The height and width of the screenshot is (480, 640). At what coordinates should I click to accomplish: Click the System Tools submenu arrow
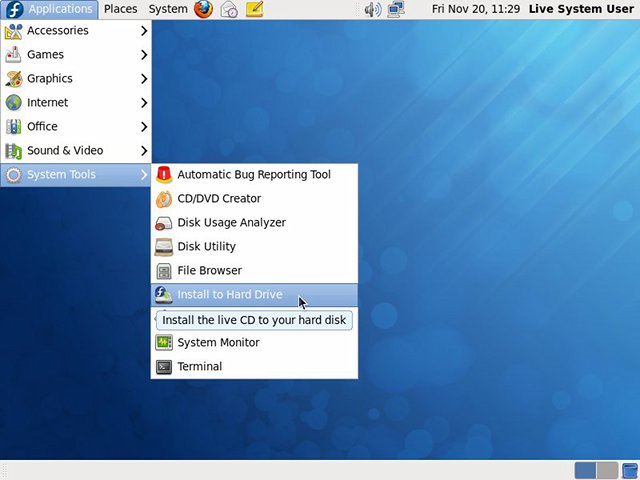(x=144, y=175)
